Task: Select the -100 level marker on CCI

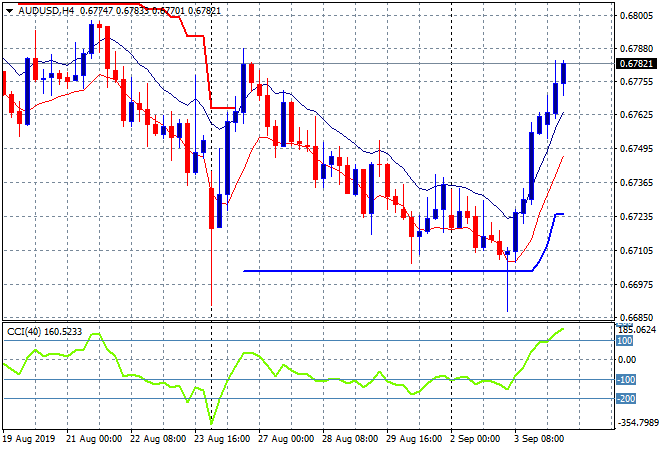Action: [x=625, y=380]
